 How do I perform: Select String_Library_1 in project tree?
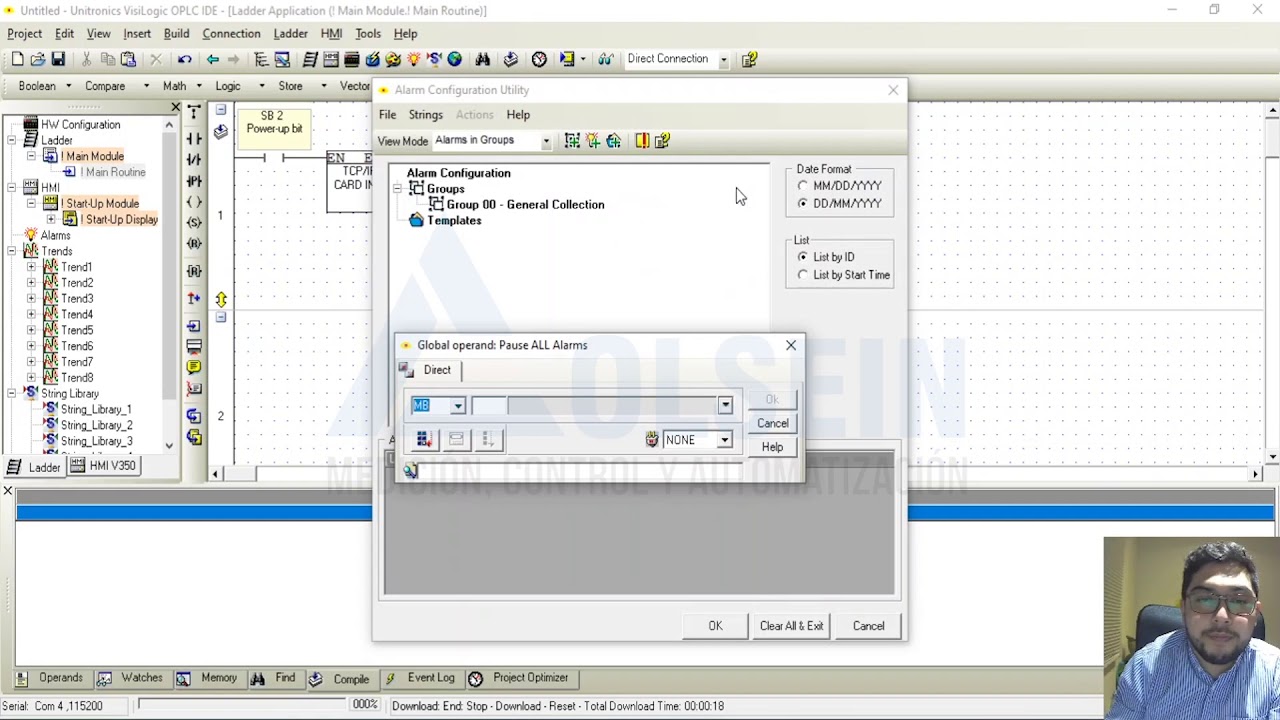[x=96, y=410]
